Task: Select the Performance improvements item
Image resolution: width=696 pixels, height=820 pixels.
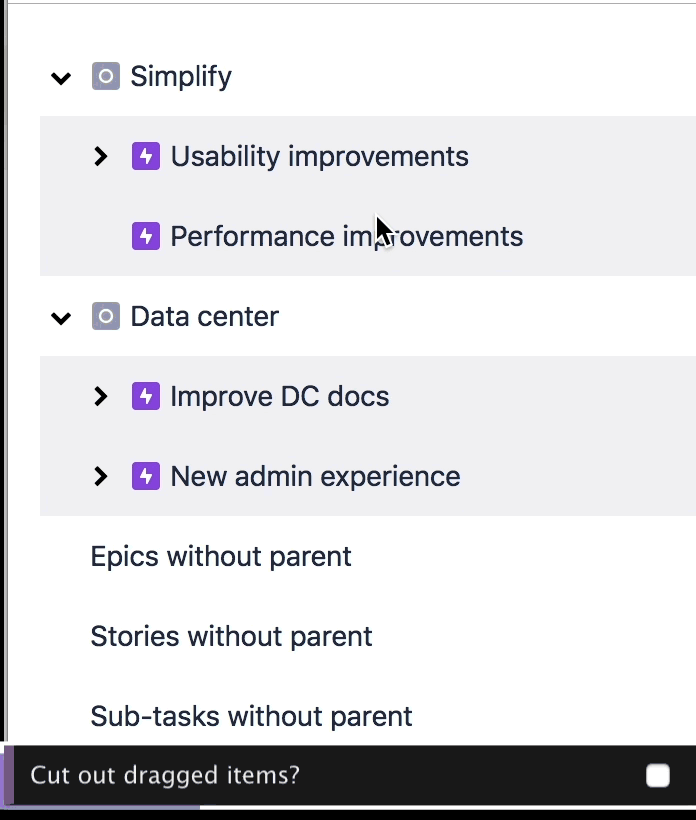Action: pos(346,236)
